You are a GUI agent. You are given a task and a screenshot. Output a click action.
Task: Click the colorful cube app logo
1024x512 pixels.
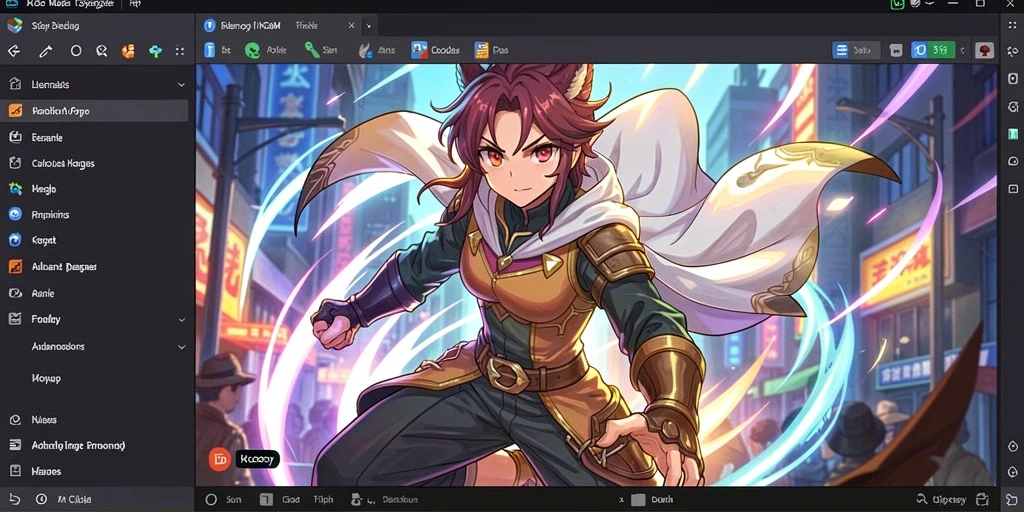(x=14, y=25)
